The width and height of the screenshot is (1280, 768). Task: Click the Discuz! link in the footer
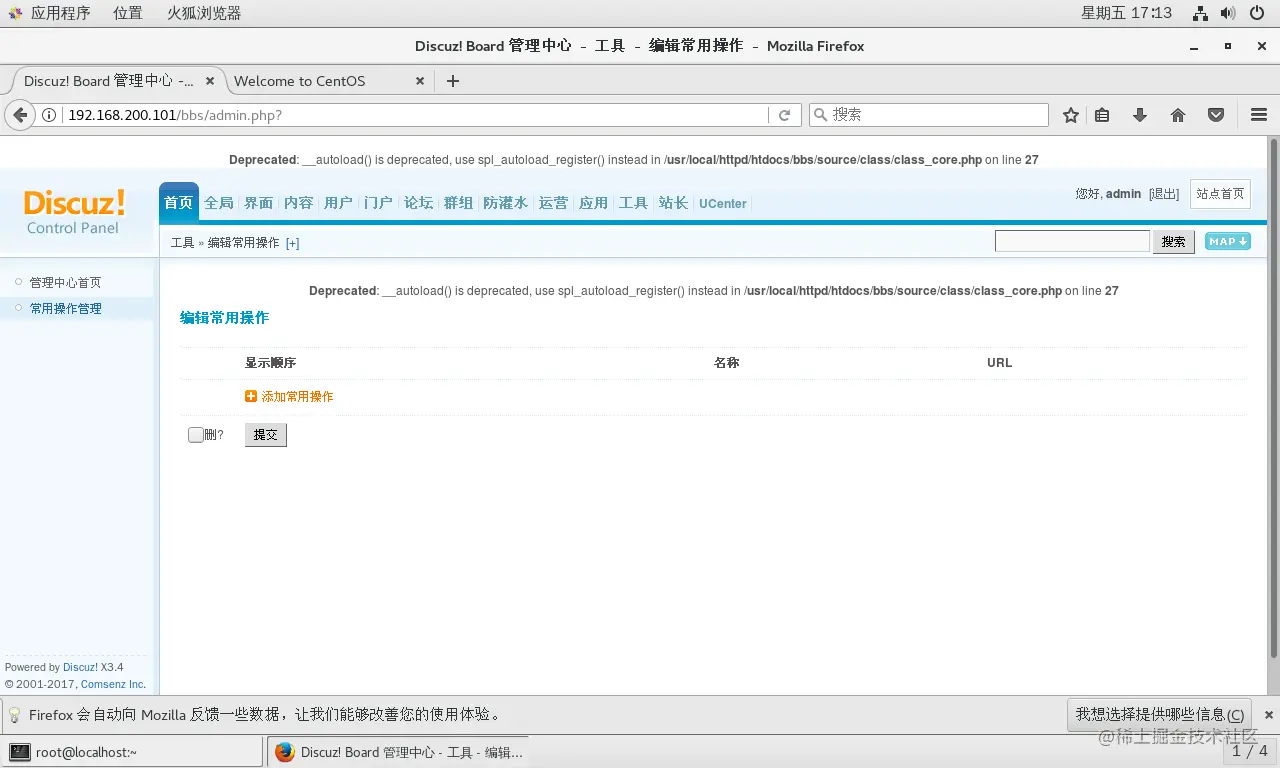coord(80,667)
